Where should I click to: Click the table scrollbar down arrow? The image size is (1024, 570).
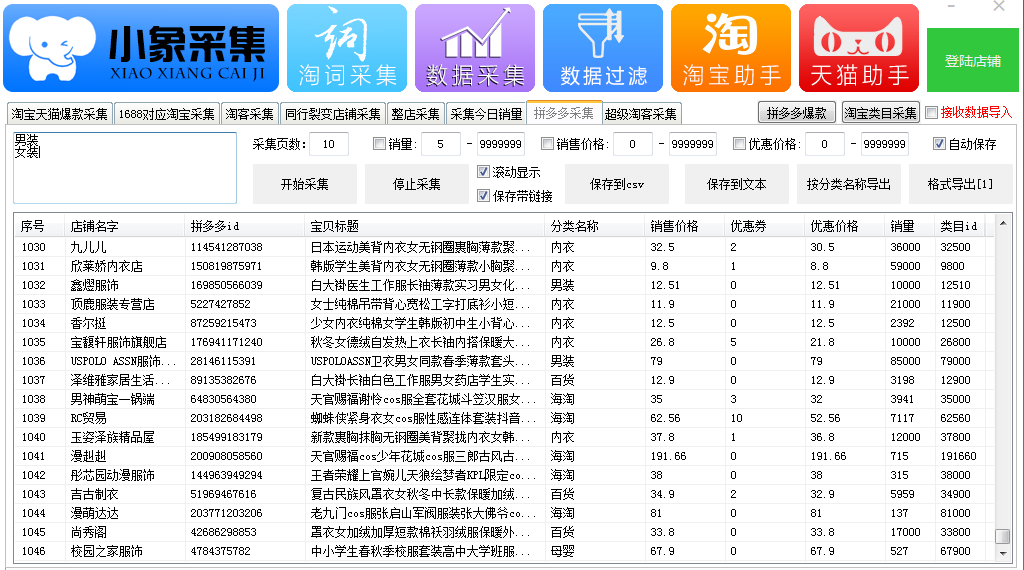(1003, 553)
